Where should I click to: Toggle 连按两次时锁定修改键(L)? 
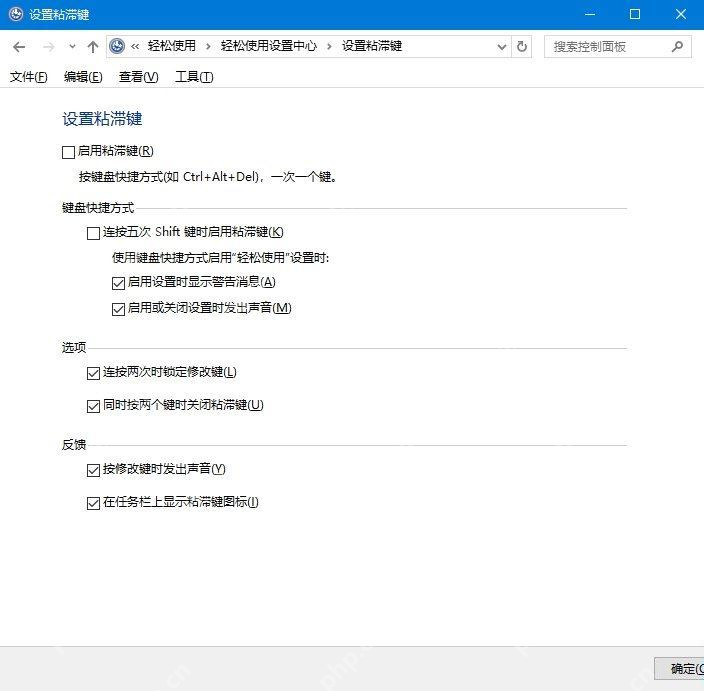tap(93, 374)
